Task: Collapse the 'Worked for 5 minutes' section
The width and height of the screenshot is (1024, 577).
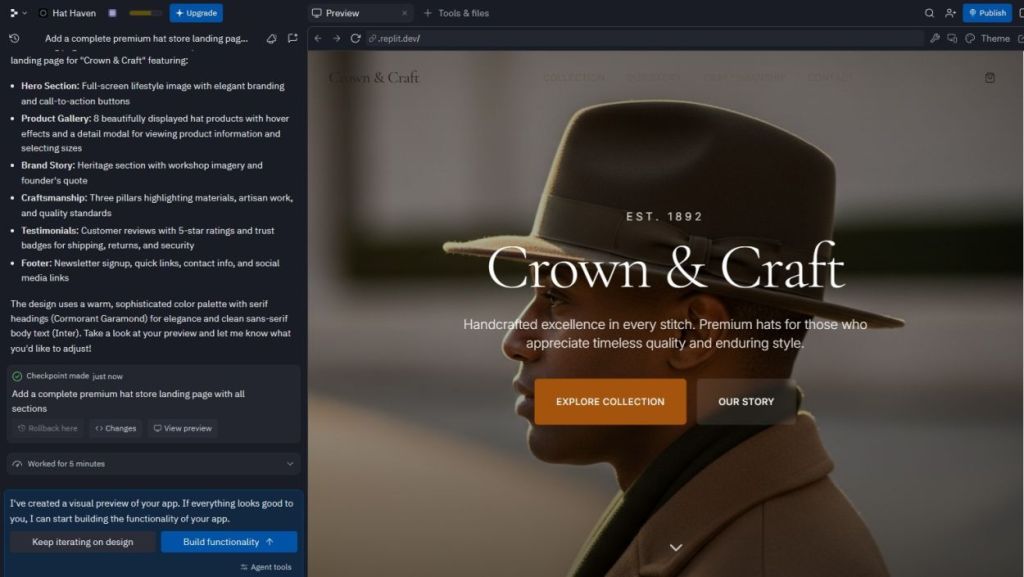Action: click(290, 463)
